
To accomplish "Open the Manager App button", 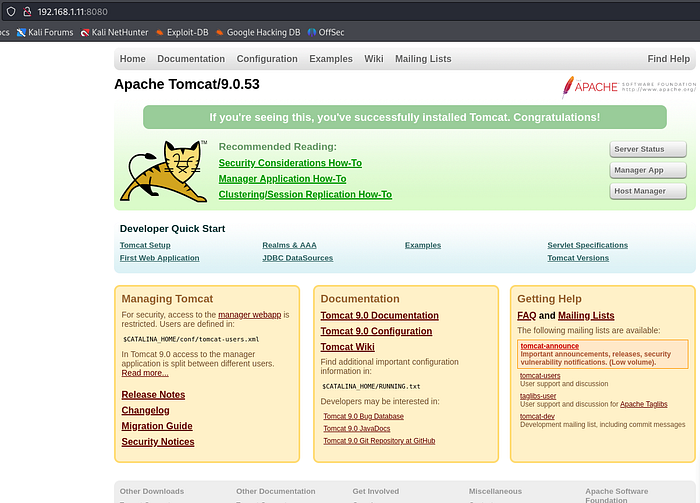I will (647, 170).
